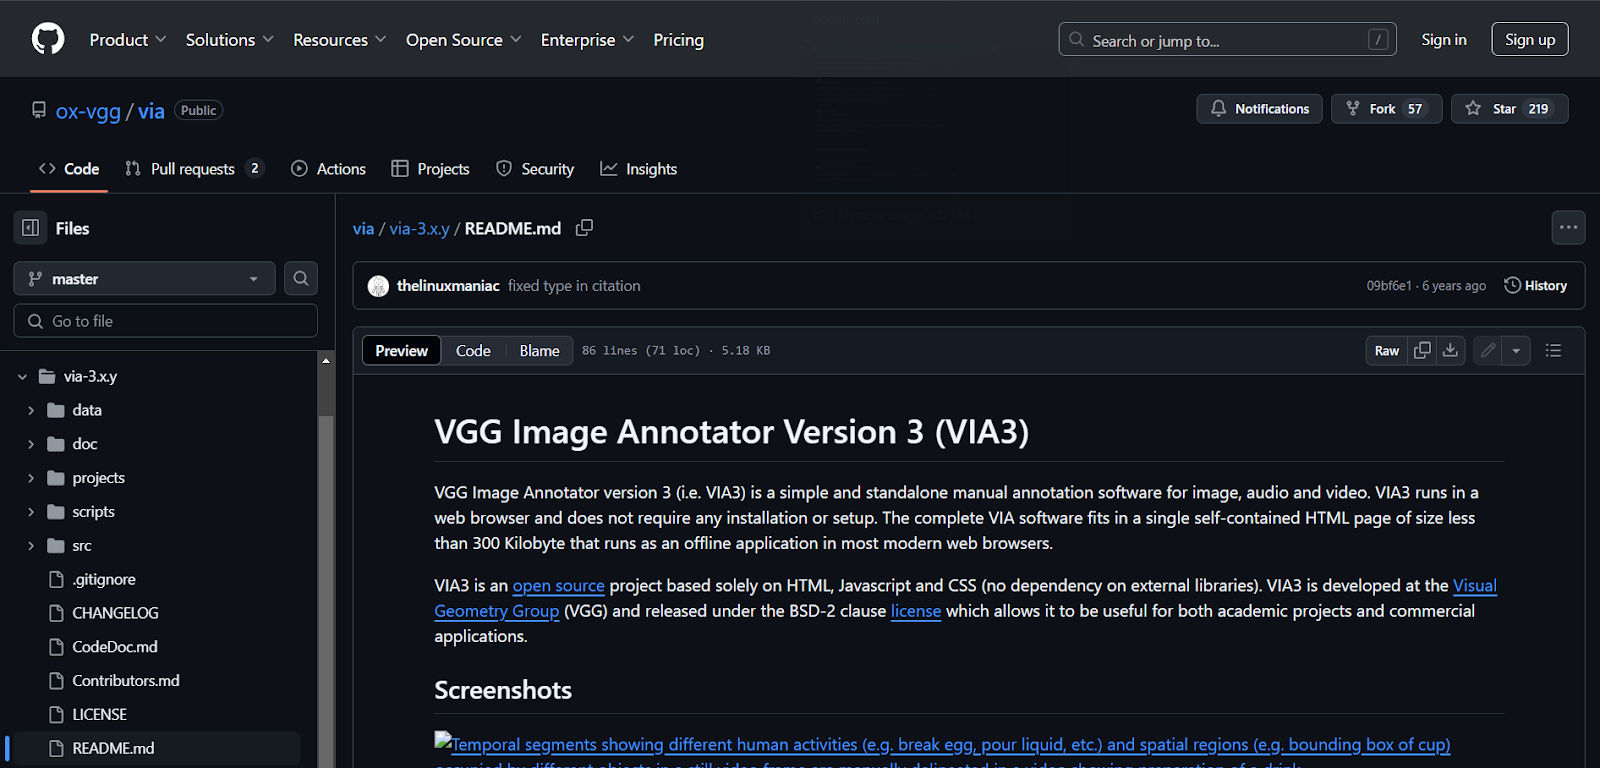View the file commit History

(1536, 286)
